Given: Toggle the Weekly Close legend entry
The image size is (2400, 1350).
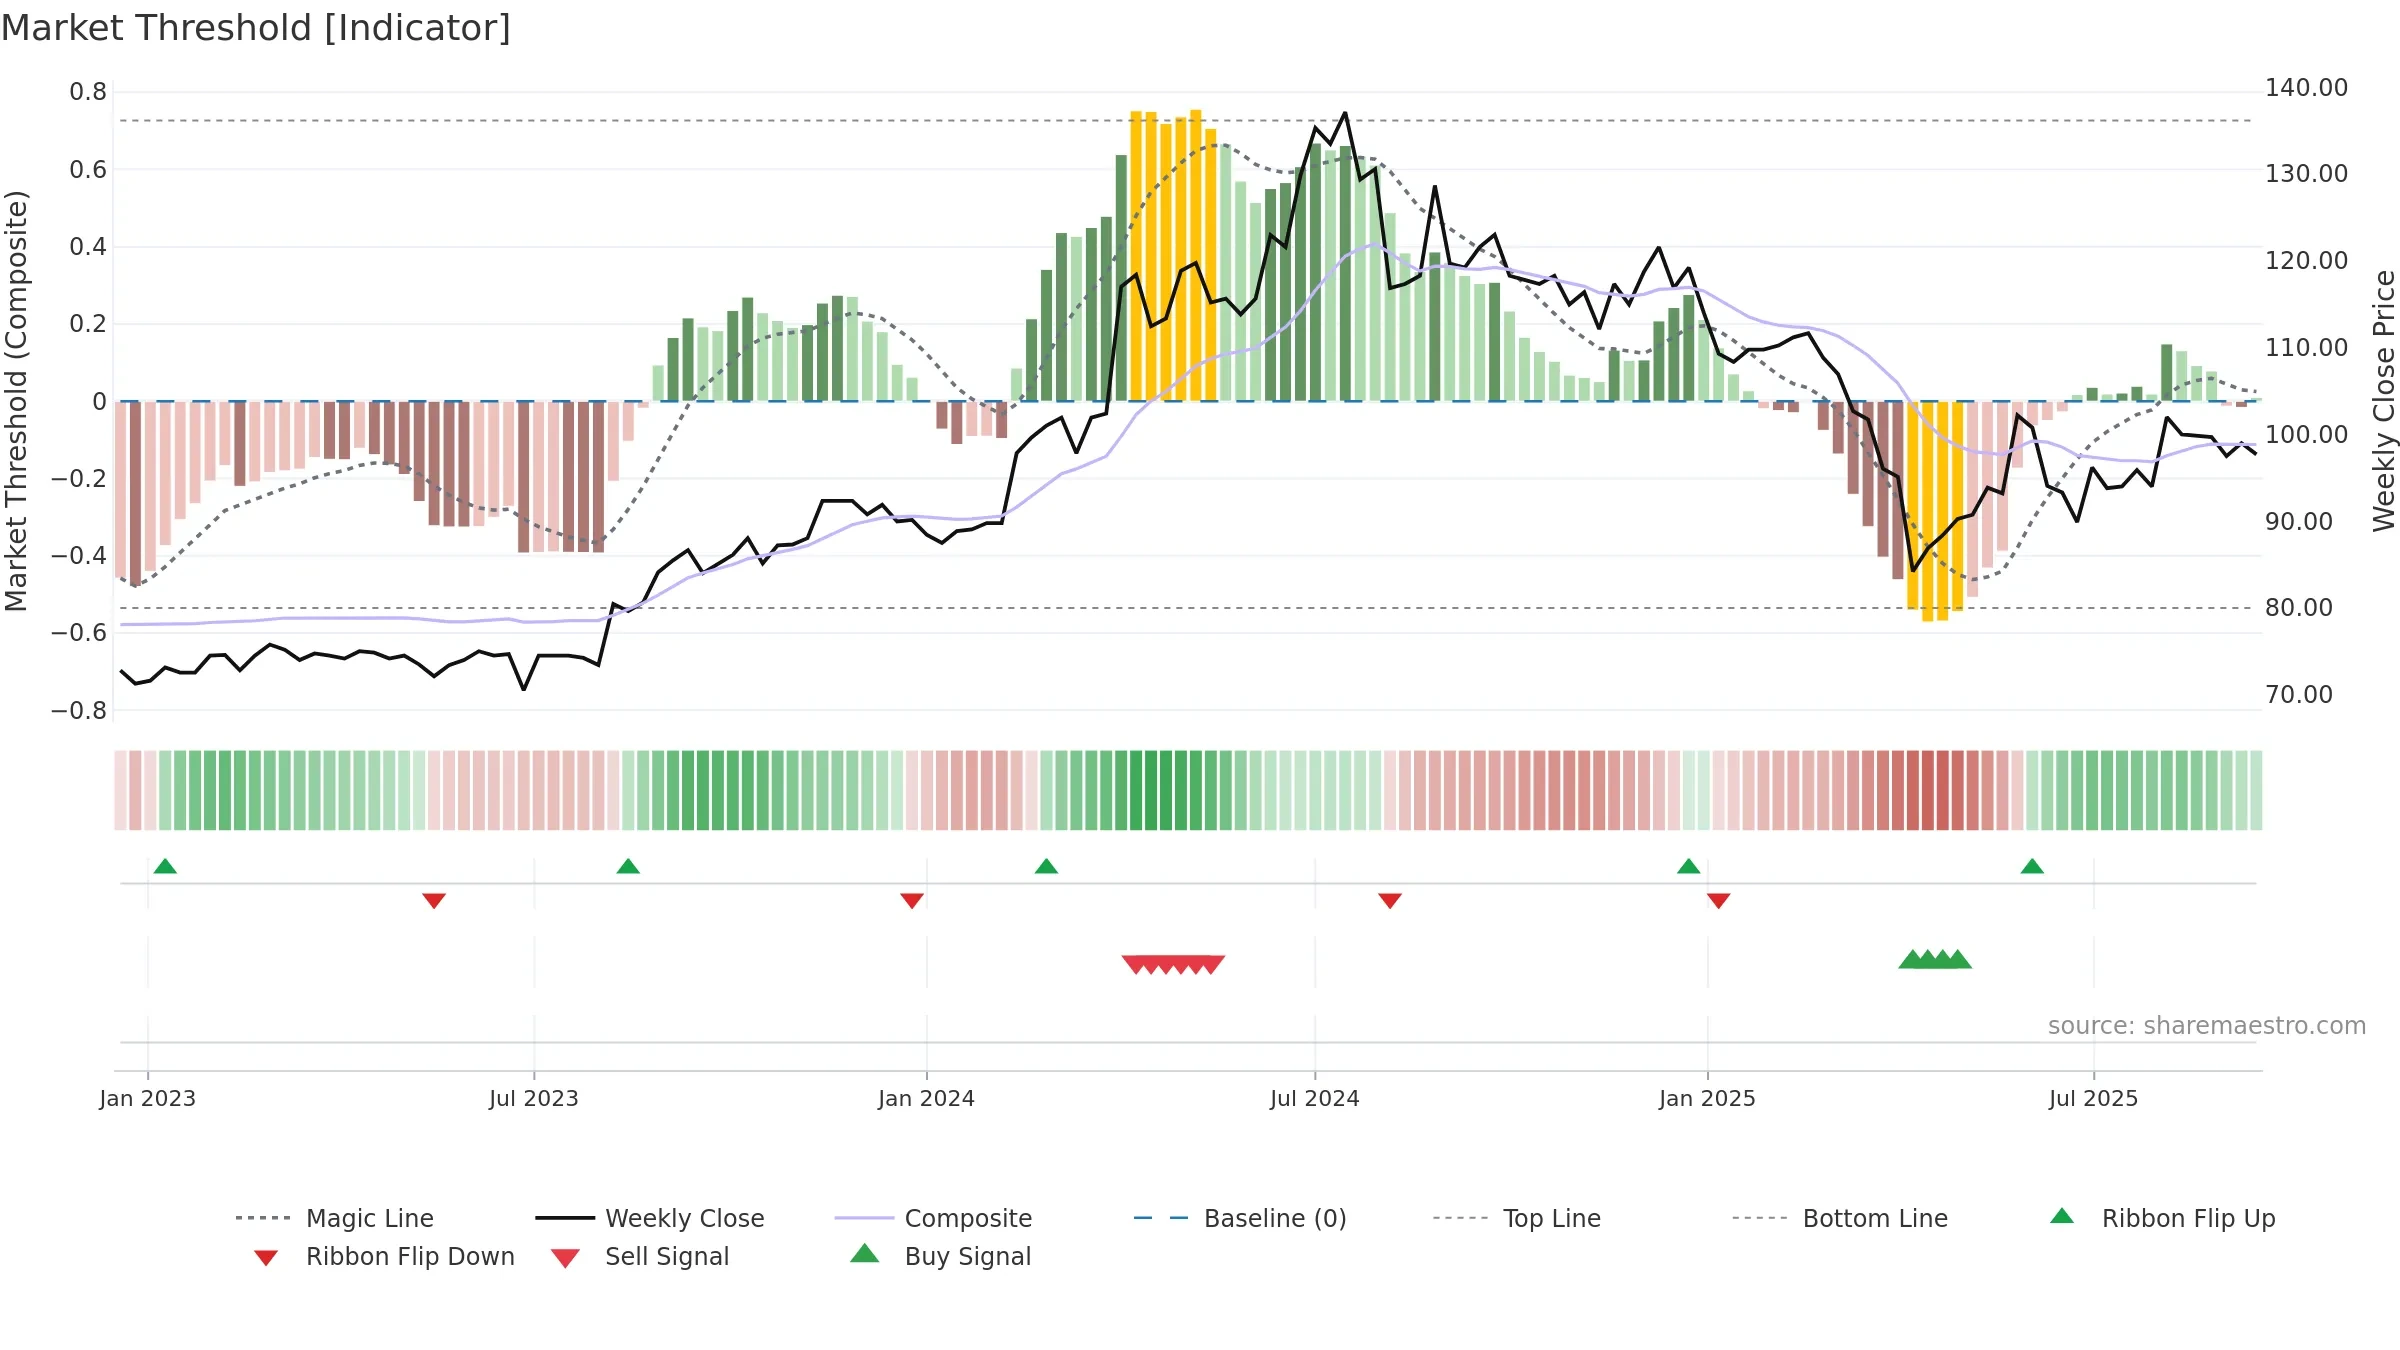Looking at the screenshot, I should [650, 1218].
